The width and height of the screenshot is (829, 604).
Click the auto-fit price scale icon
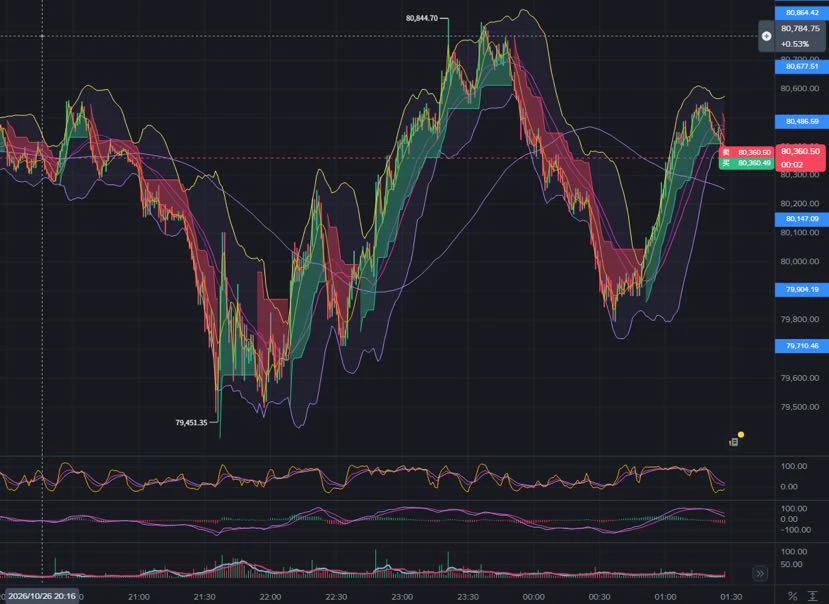[813, 596]
